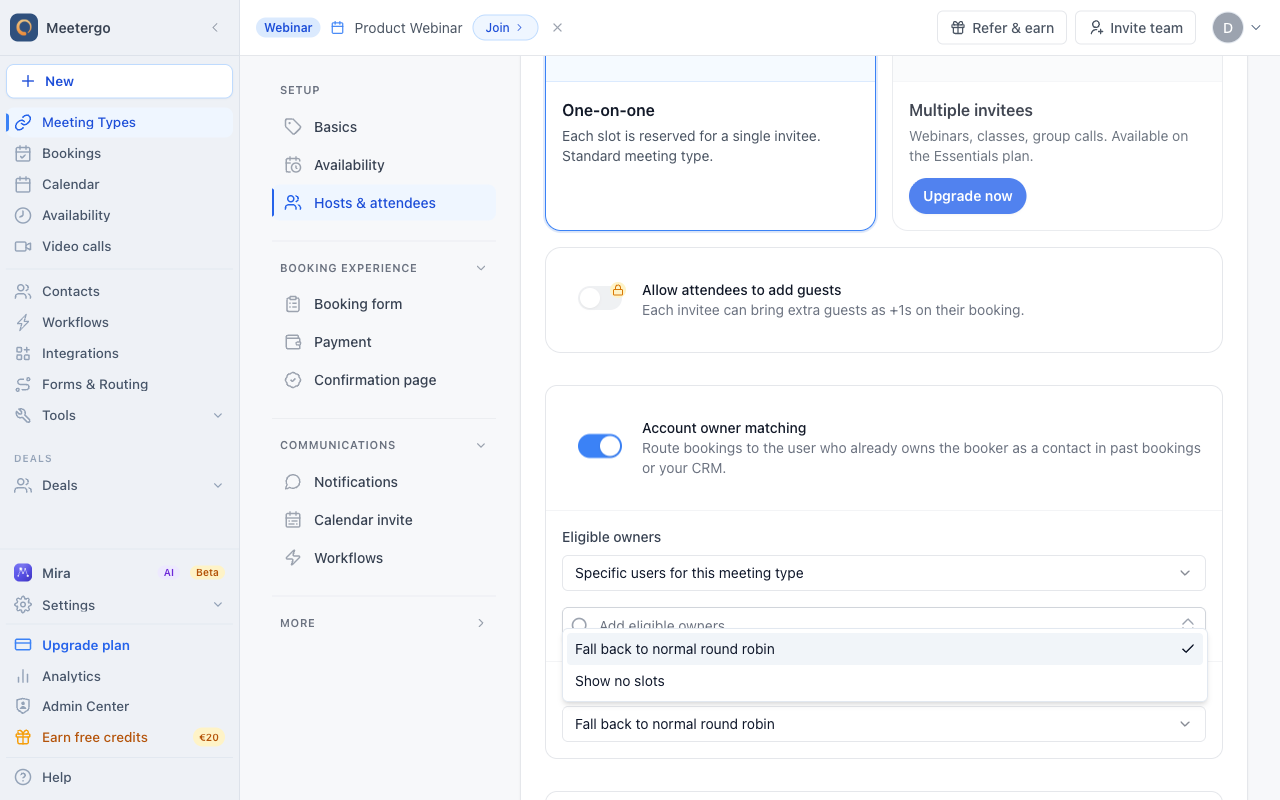Select Fall back to normal round robin option
The width and height of the screenshot is (1280, 800).
tap(884, 649)
